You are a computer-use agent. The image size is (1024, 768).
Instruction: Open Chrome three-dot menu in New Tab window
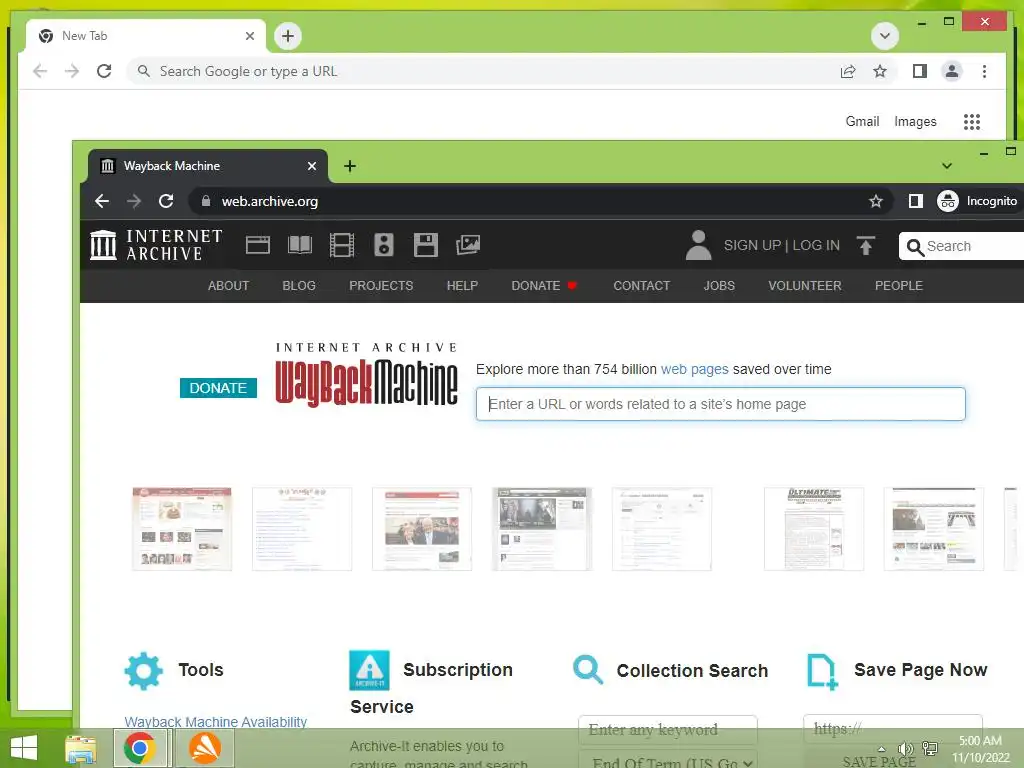(984, 71)
